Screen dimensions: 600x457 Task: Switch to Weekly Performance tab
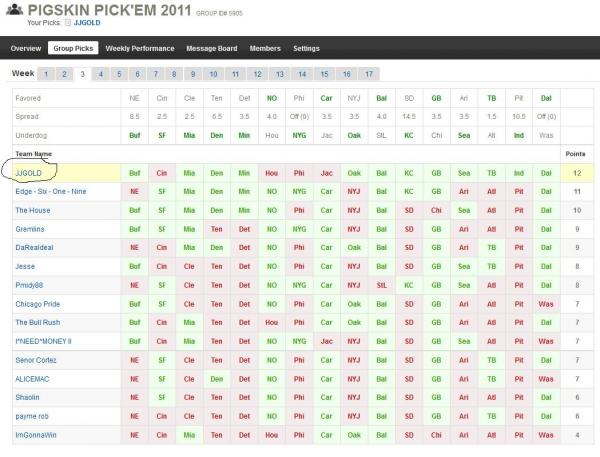(x=140, y=48)
